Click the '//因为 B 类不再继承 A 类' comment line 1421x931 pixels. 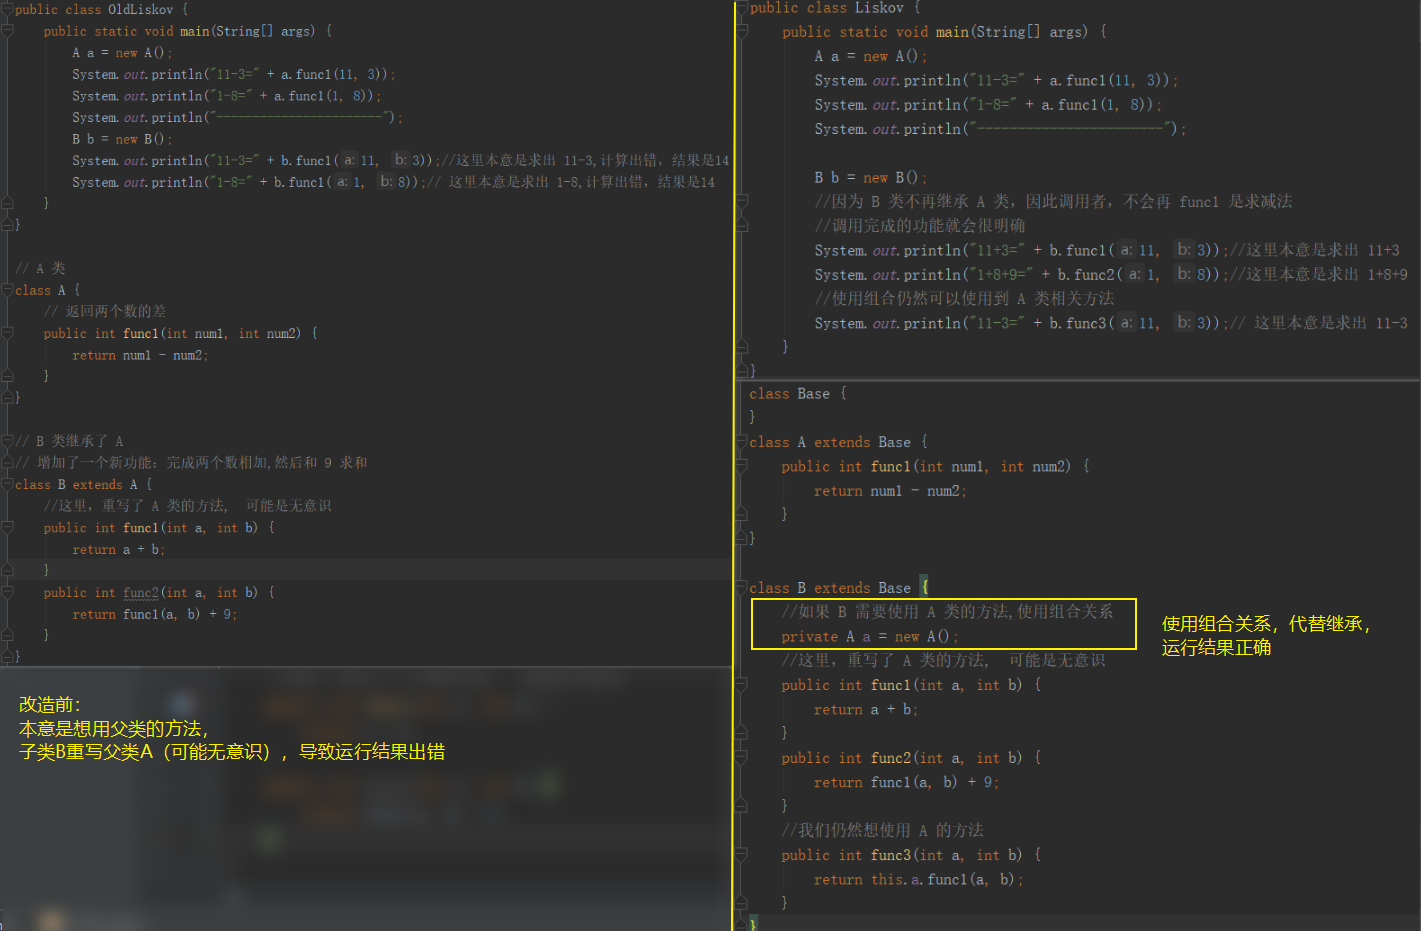point(1053,202)
